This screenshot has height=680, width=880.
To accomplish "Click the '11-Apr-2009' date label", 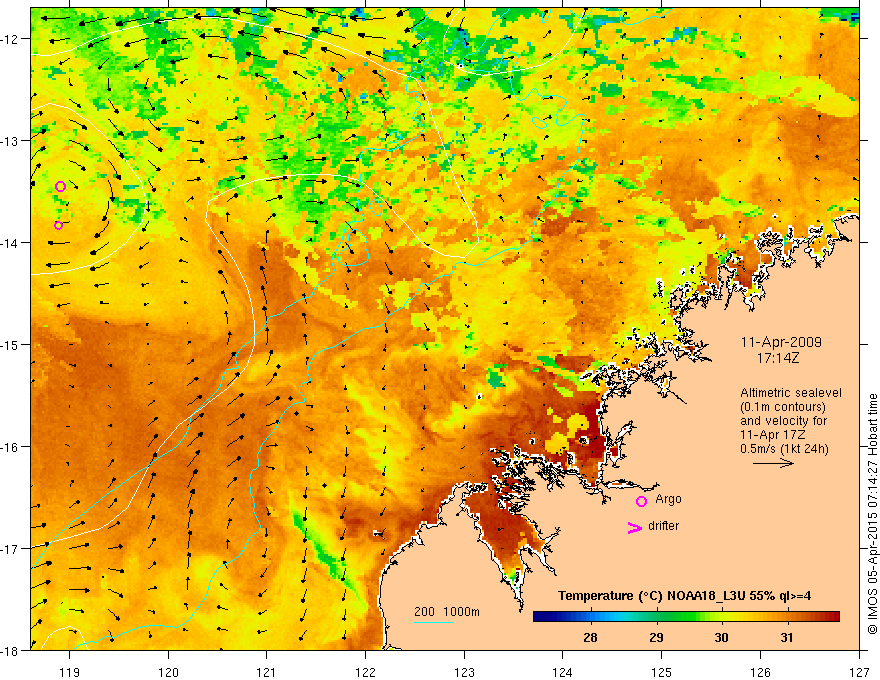I will tap(781, 342).
